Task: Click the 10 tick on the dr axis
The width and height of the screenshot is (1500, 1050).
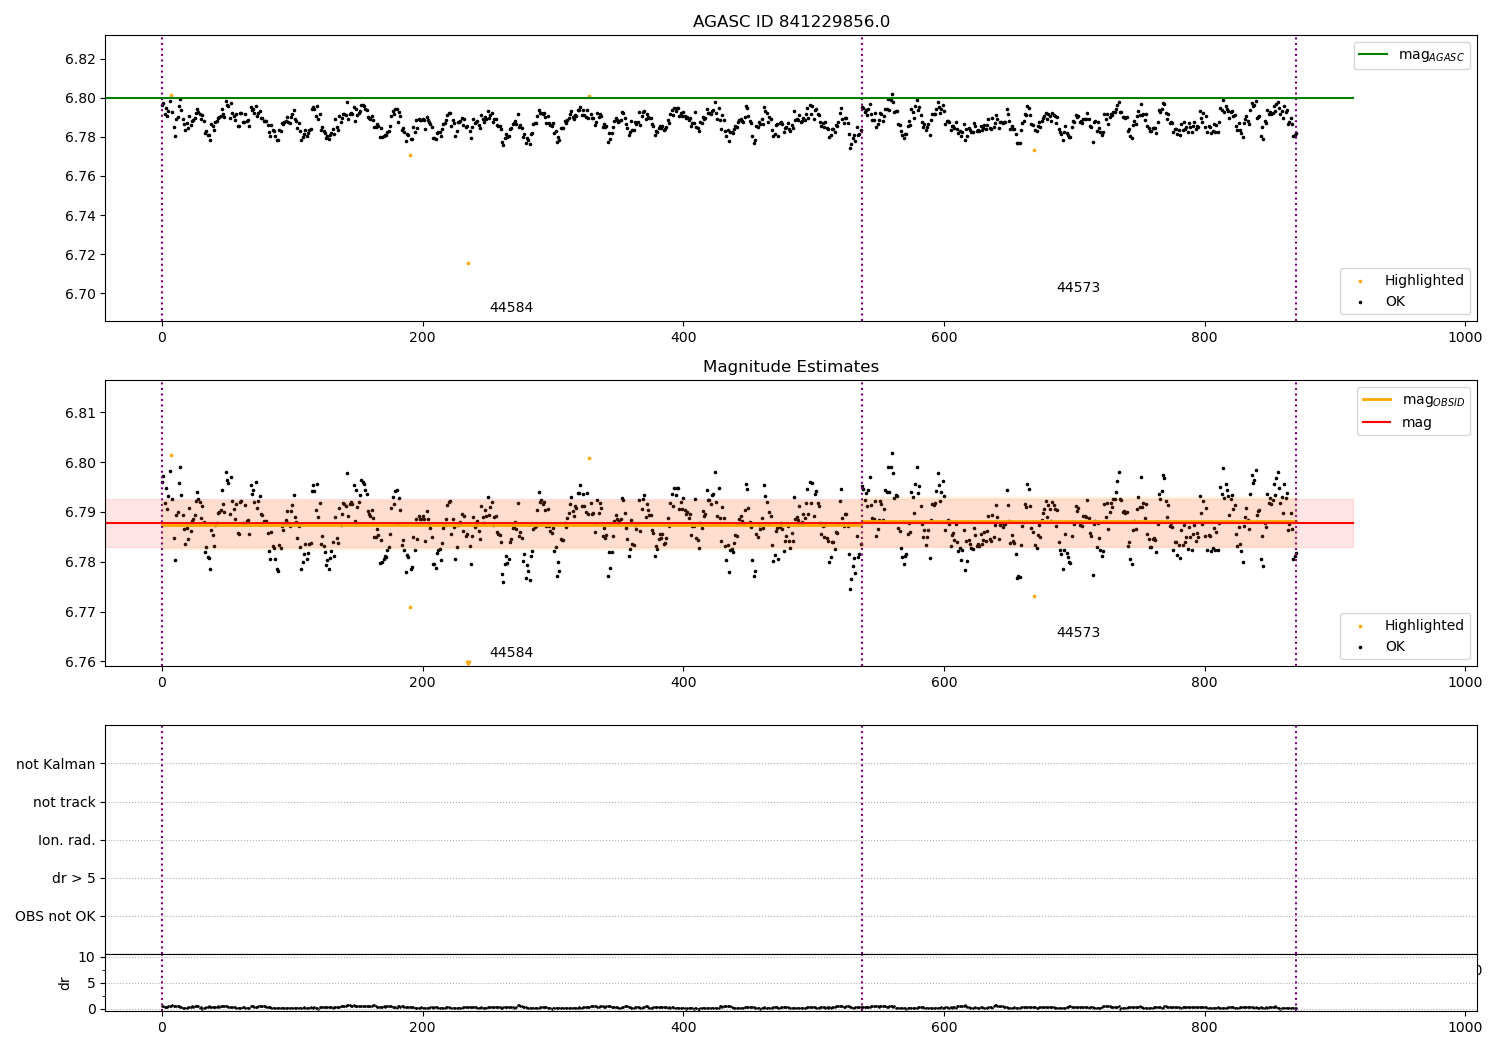Action: [86, 958]
